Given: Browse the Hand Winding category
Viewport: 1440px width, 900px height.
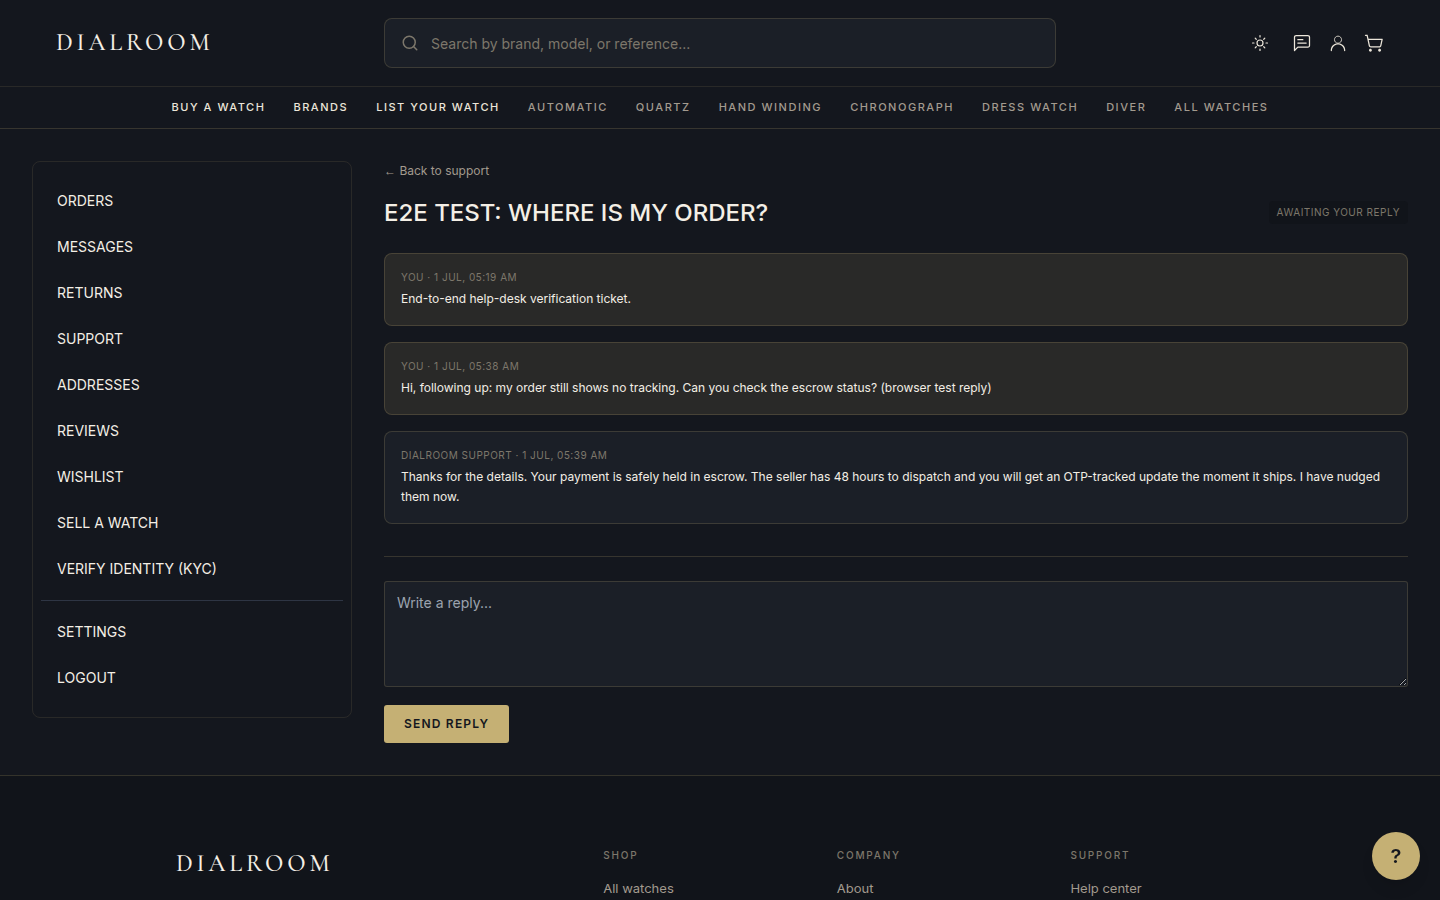Looking at the screenshot, I should coord(770,107).
